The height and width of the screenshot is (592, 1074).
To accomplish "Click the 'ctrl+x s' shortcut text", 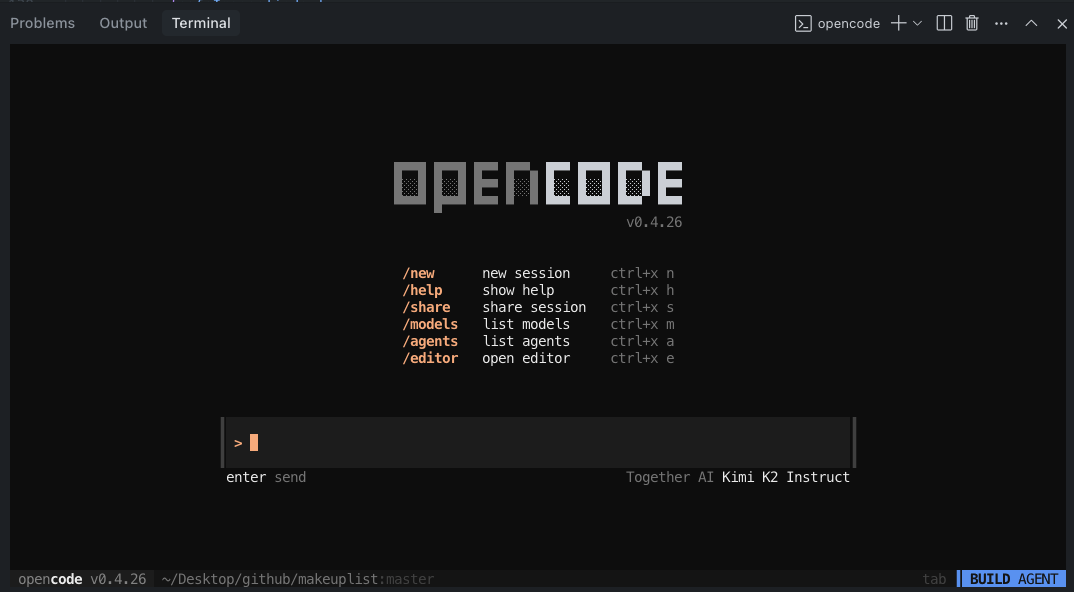I will [x=642, y=308].
